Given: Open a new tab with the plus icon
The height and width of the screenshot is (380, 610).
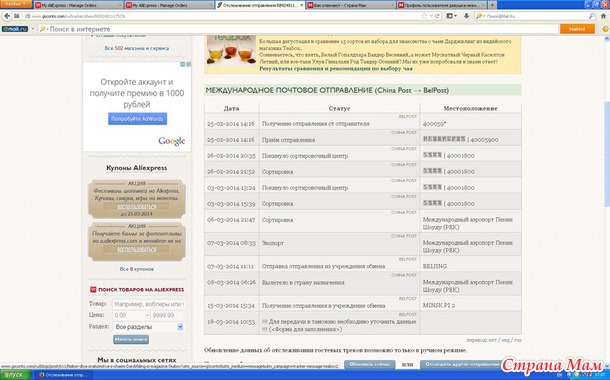Looking at the screenshot, I should (x=492, y=5).
